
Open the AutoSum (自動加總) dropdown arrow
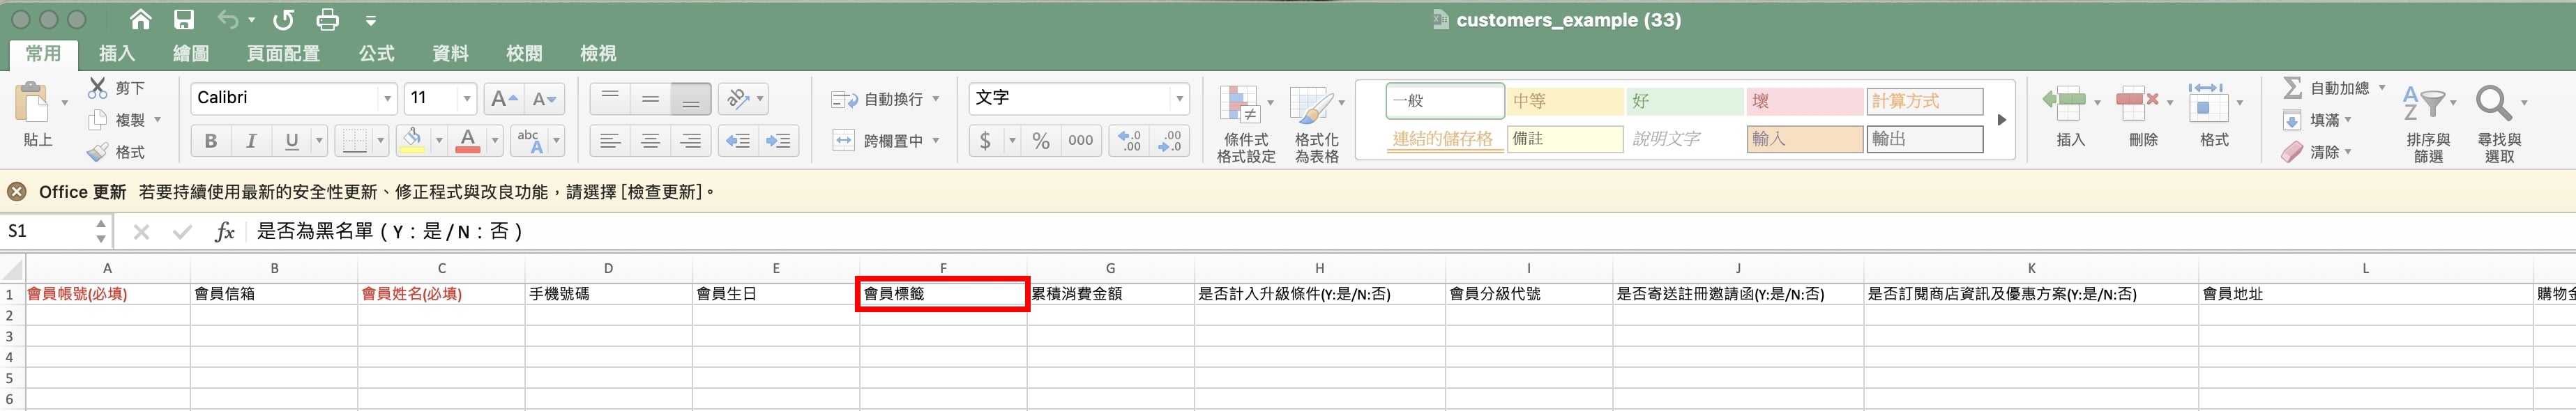pyautogui.click(x=2381, y=88)
